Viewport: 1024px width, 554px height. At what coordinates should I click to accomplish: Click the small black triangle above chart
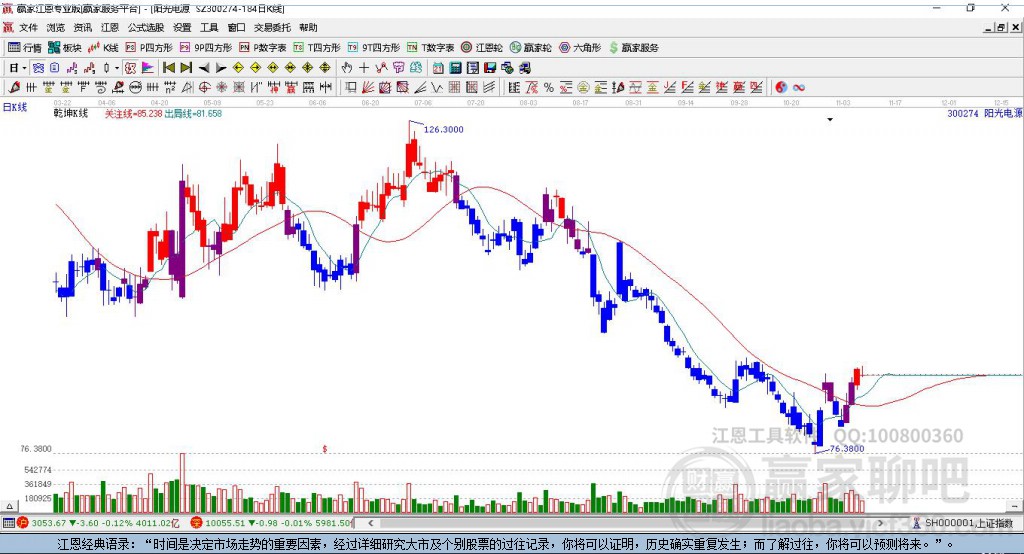(830, 120)
